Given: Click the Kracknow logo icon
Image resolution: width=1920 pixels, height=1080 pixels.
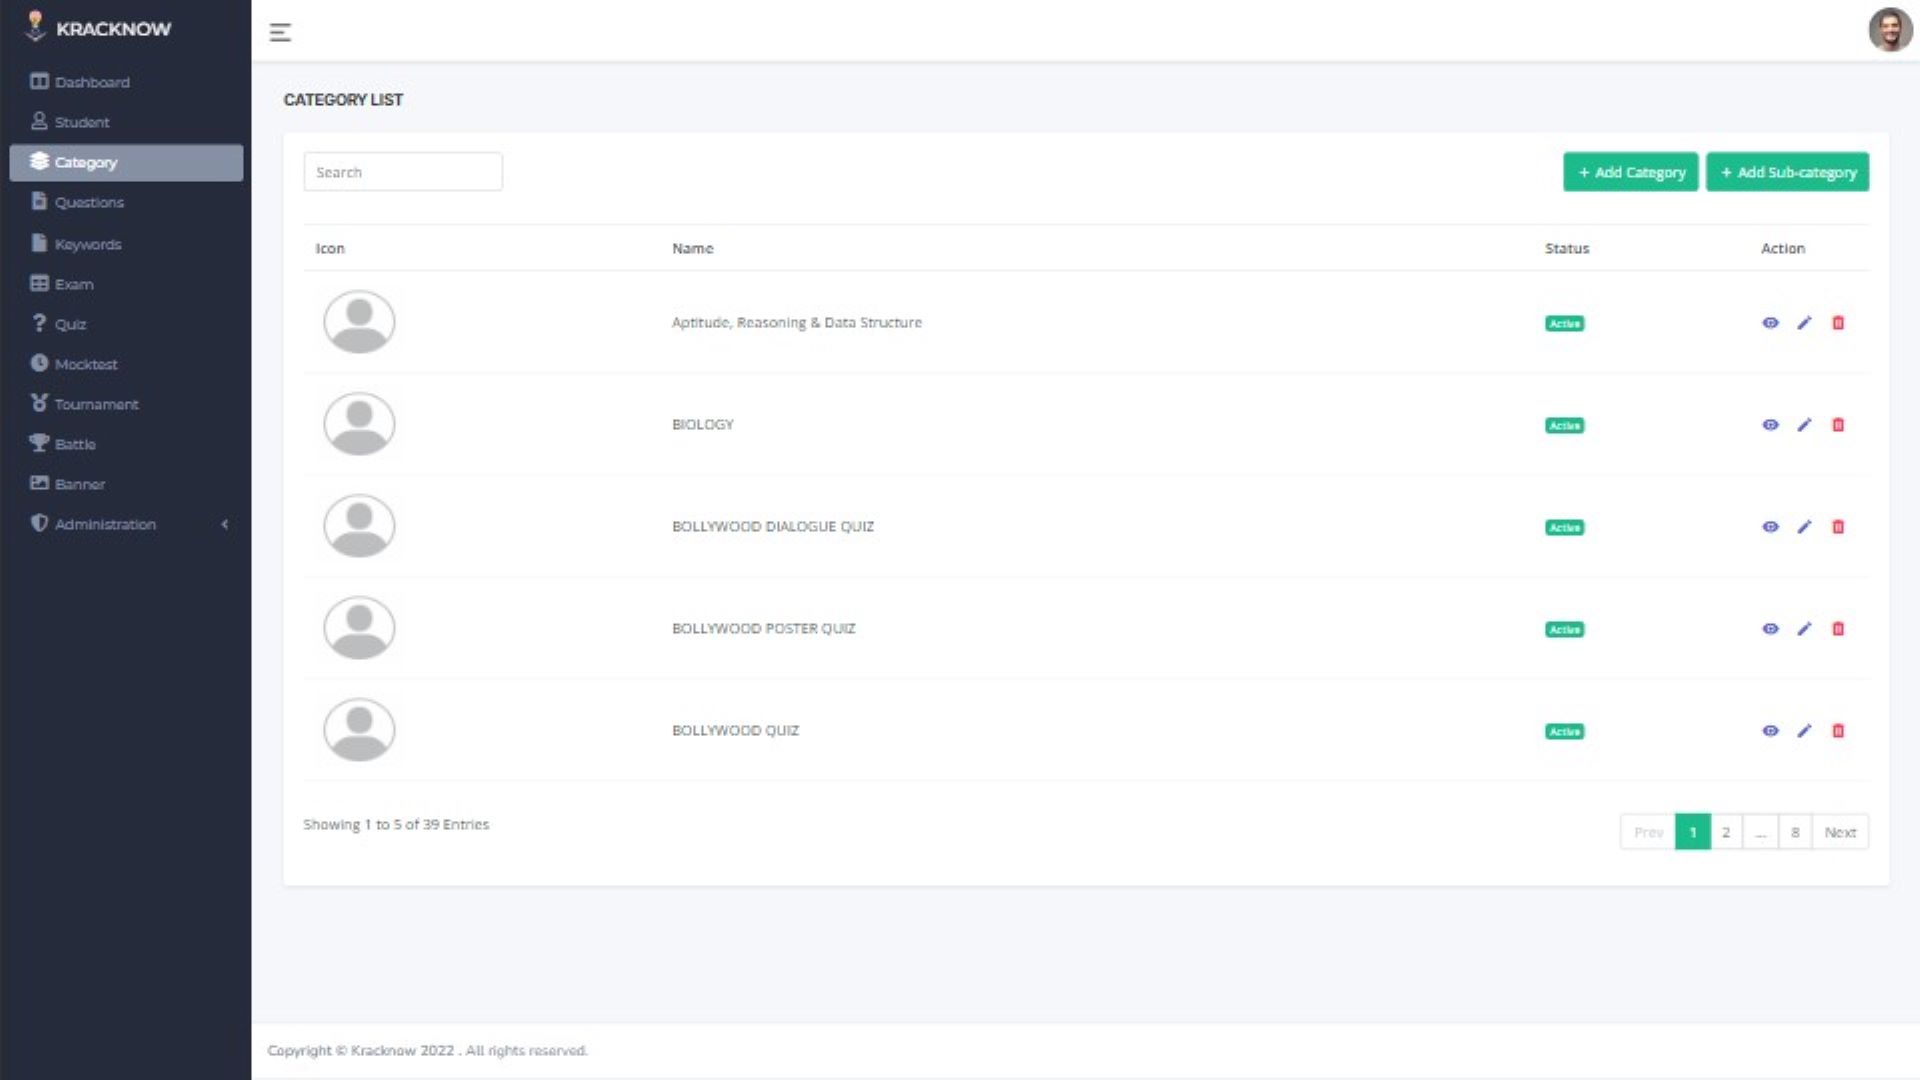Looking at the screenshot, I should coord(36,27).
